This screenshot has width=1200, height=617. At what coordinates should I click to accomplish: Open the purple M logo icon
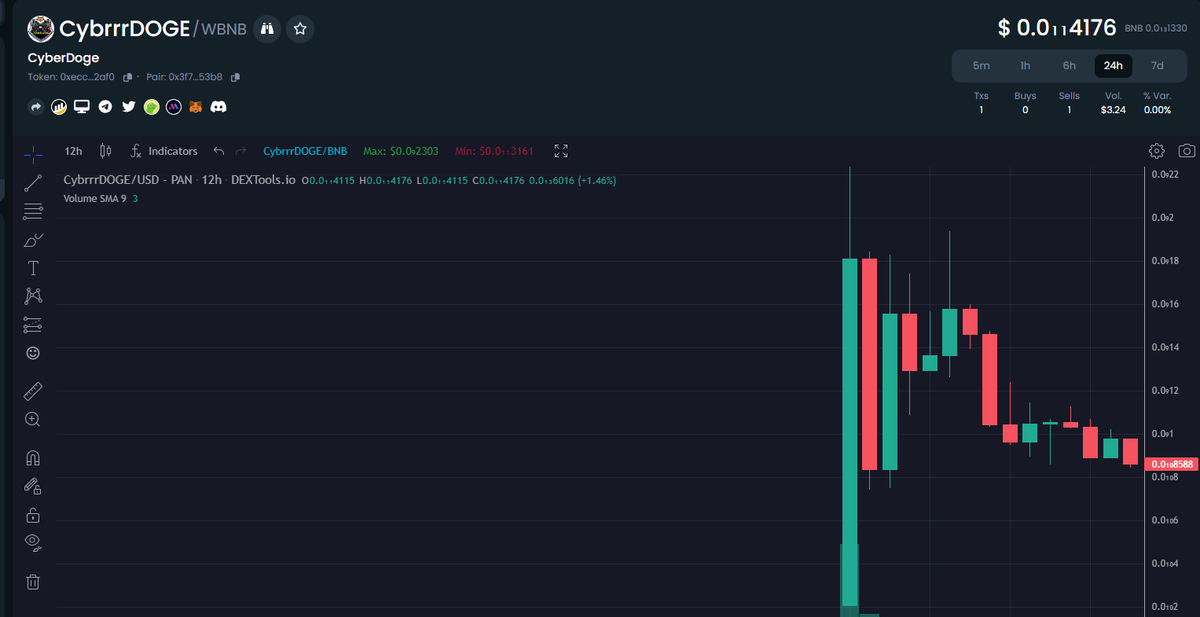tap(174, 106)
